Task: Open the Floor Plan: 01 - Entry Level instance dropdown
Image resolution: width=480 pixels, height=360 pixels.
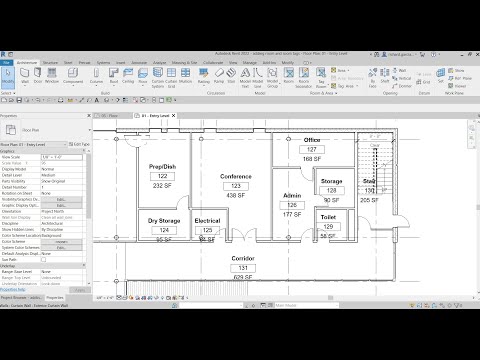Action: [x=33, y=144]
